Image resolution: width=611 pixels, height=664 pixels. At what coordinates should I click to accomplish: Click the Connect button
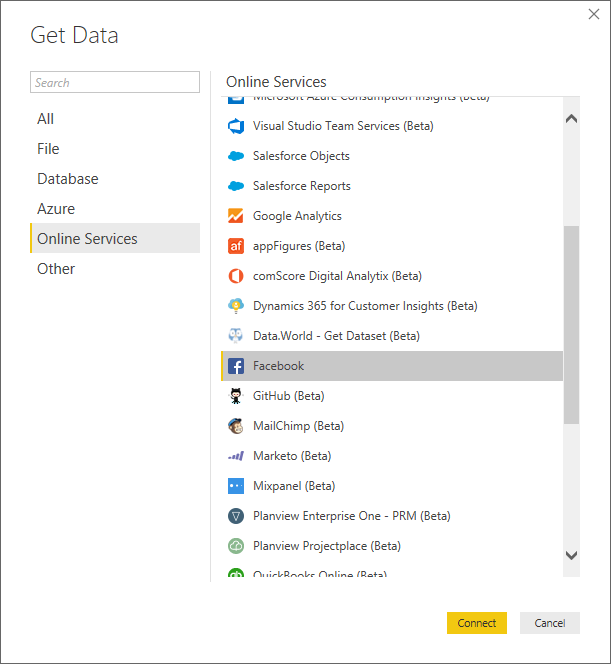(477, 623)
